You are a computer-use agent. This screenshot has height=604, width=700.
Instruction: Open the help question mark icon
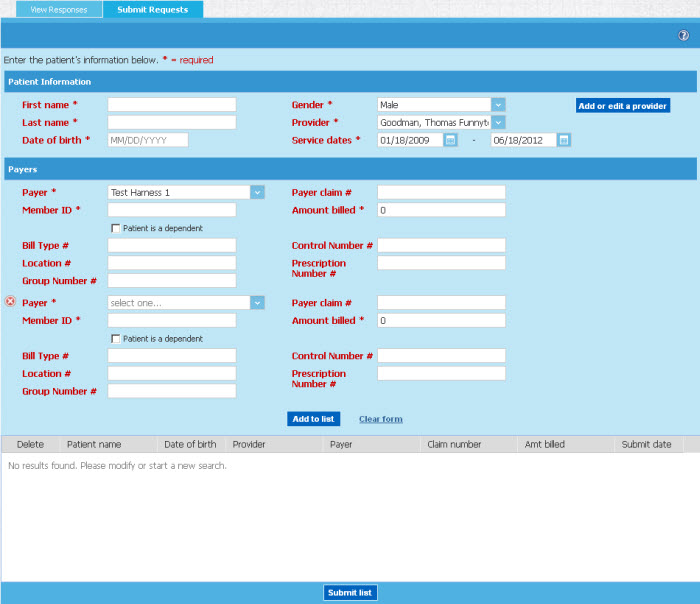tap(683, 35)
